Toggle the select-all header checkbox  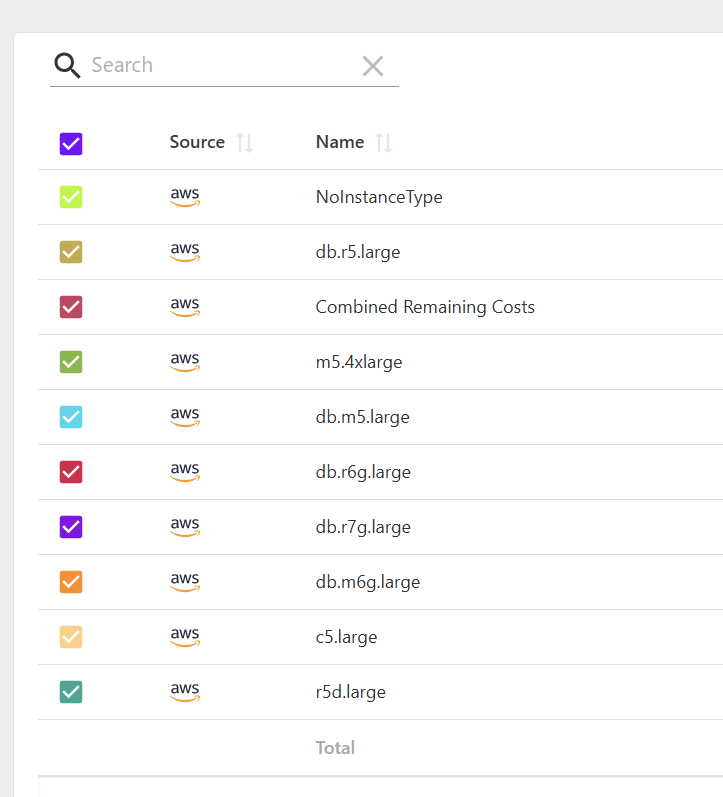pyautogui.click(x=71, y=144)
